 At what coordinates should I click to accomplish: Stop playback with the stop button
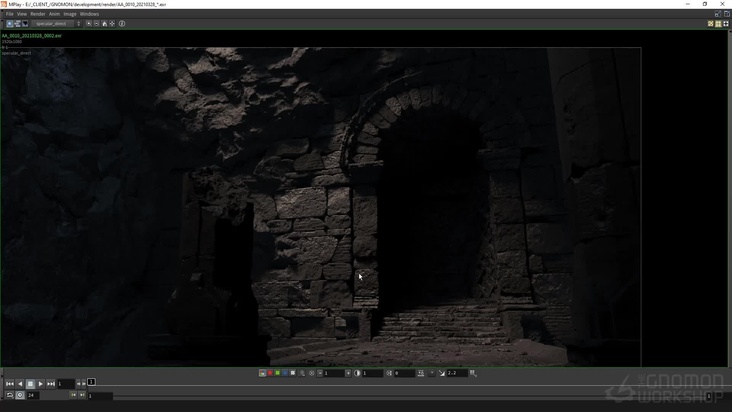click(30, 384)
